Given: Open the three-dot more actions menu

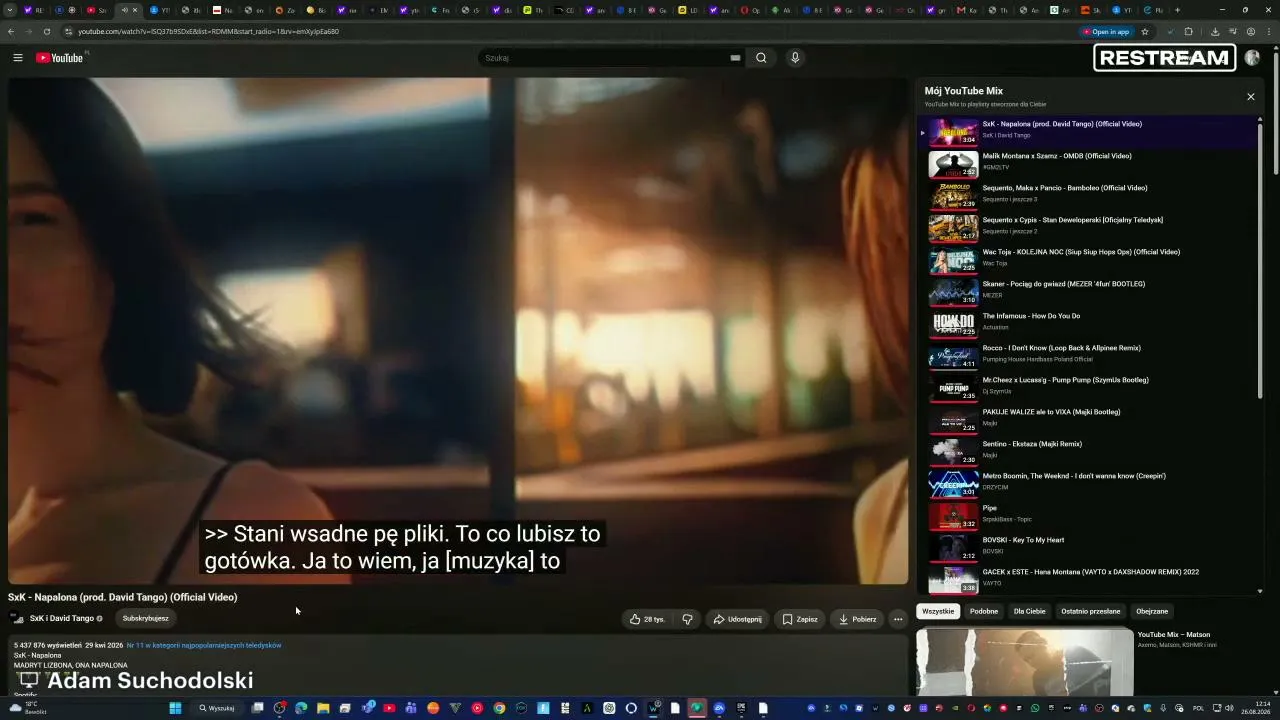Looking at the screenshot, I should point(898,619).
